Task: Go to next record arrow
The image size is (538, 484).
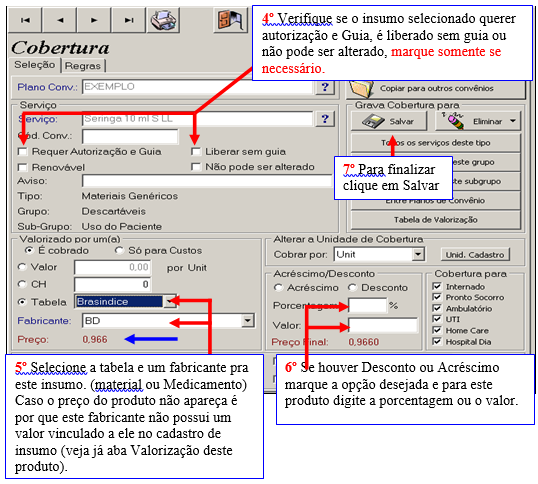Action: pos(94,20)
